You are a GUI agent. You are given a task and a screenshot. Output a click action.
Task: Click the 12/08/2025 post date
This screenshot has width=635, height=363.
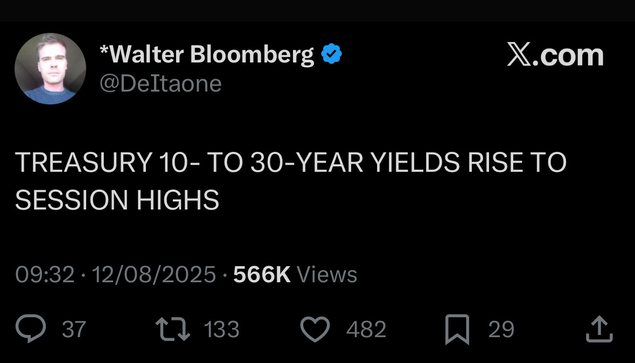tap(154, 275)
